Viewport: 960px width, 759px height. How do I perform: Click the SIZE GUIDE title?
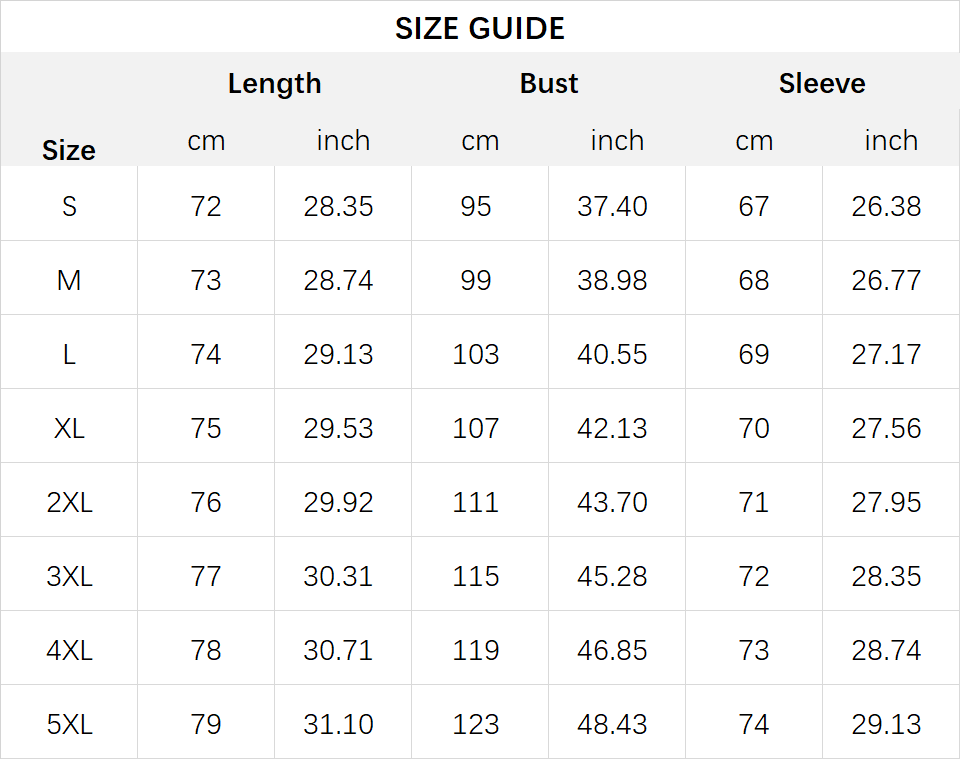(x=479, y=29)
